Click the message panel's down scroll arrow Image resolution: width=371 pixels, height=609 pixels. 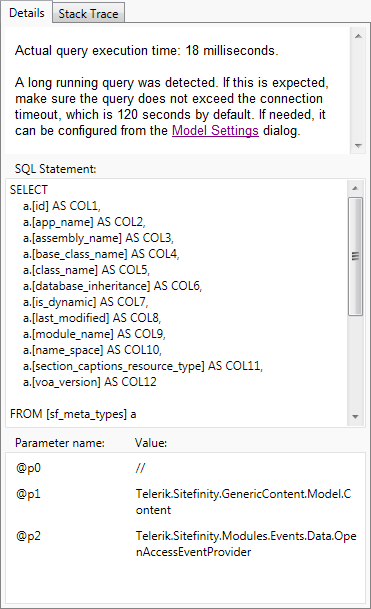click(358, 146)
